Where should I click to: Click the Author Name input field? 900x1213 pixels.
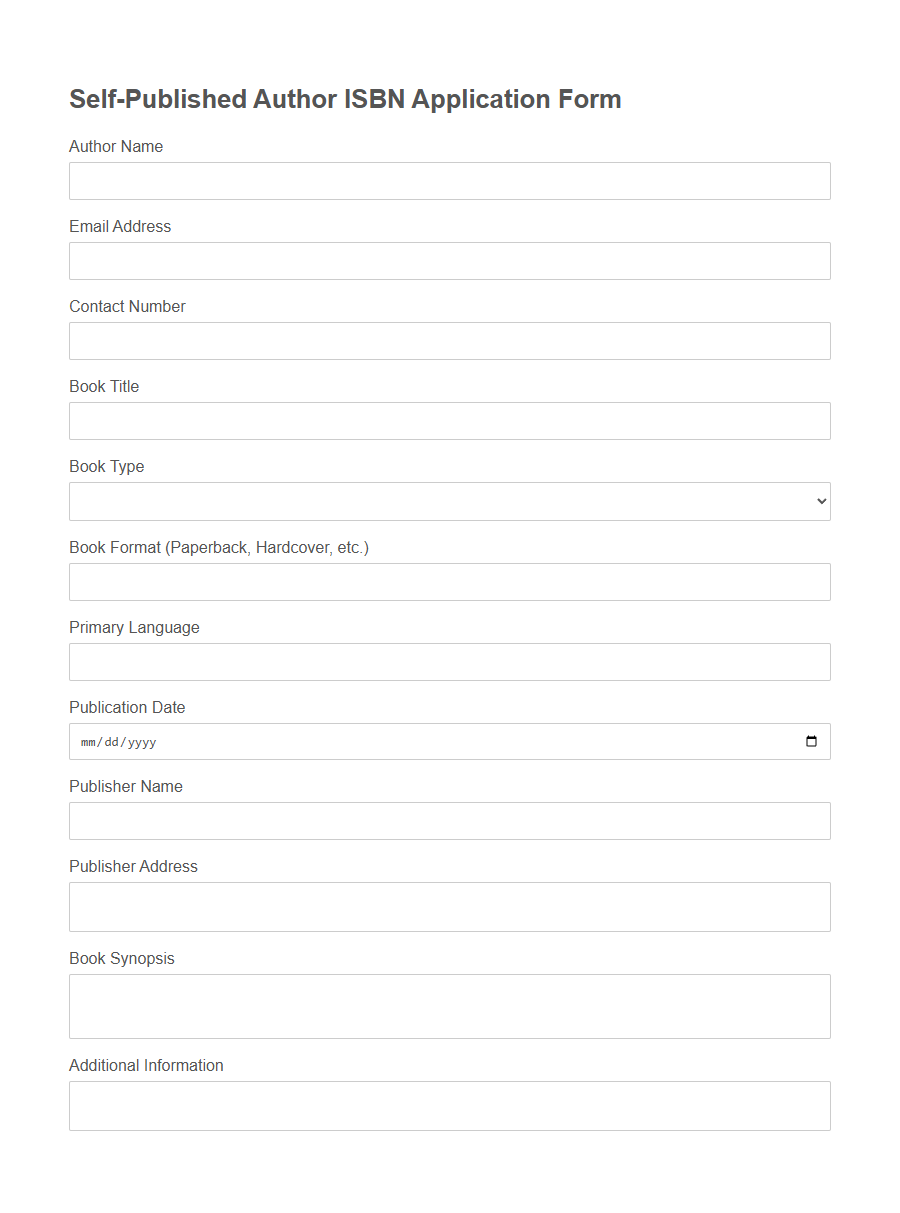449,180
